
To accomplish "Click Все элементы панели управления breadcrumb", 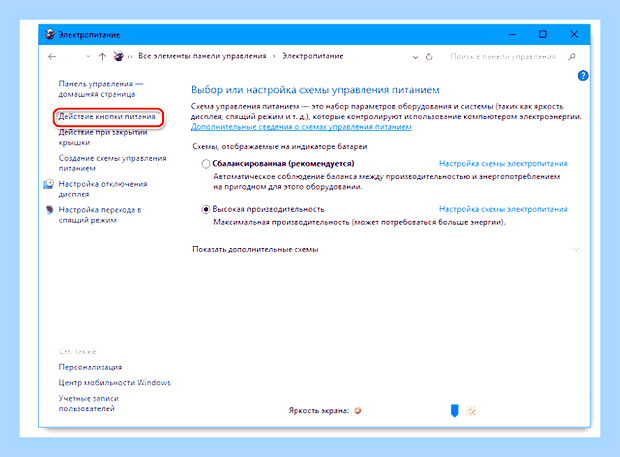I will [x=202, y=56].
